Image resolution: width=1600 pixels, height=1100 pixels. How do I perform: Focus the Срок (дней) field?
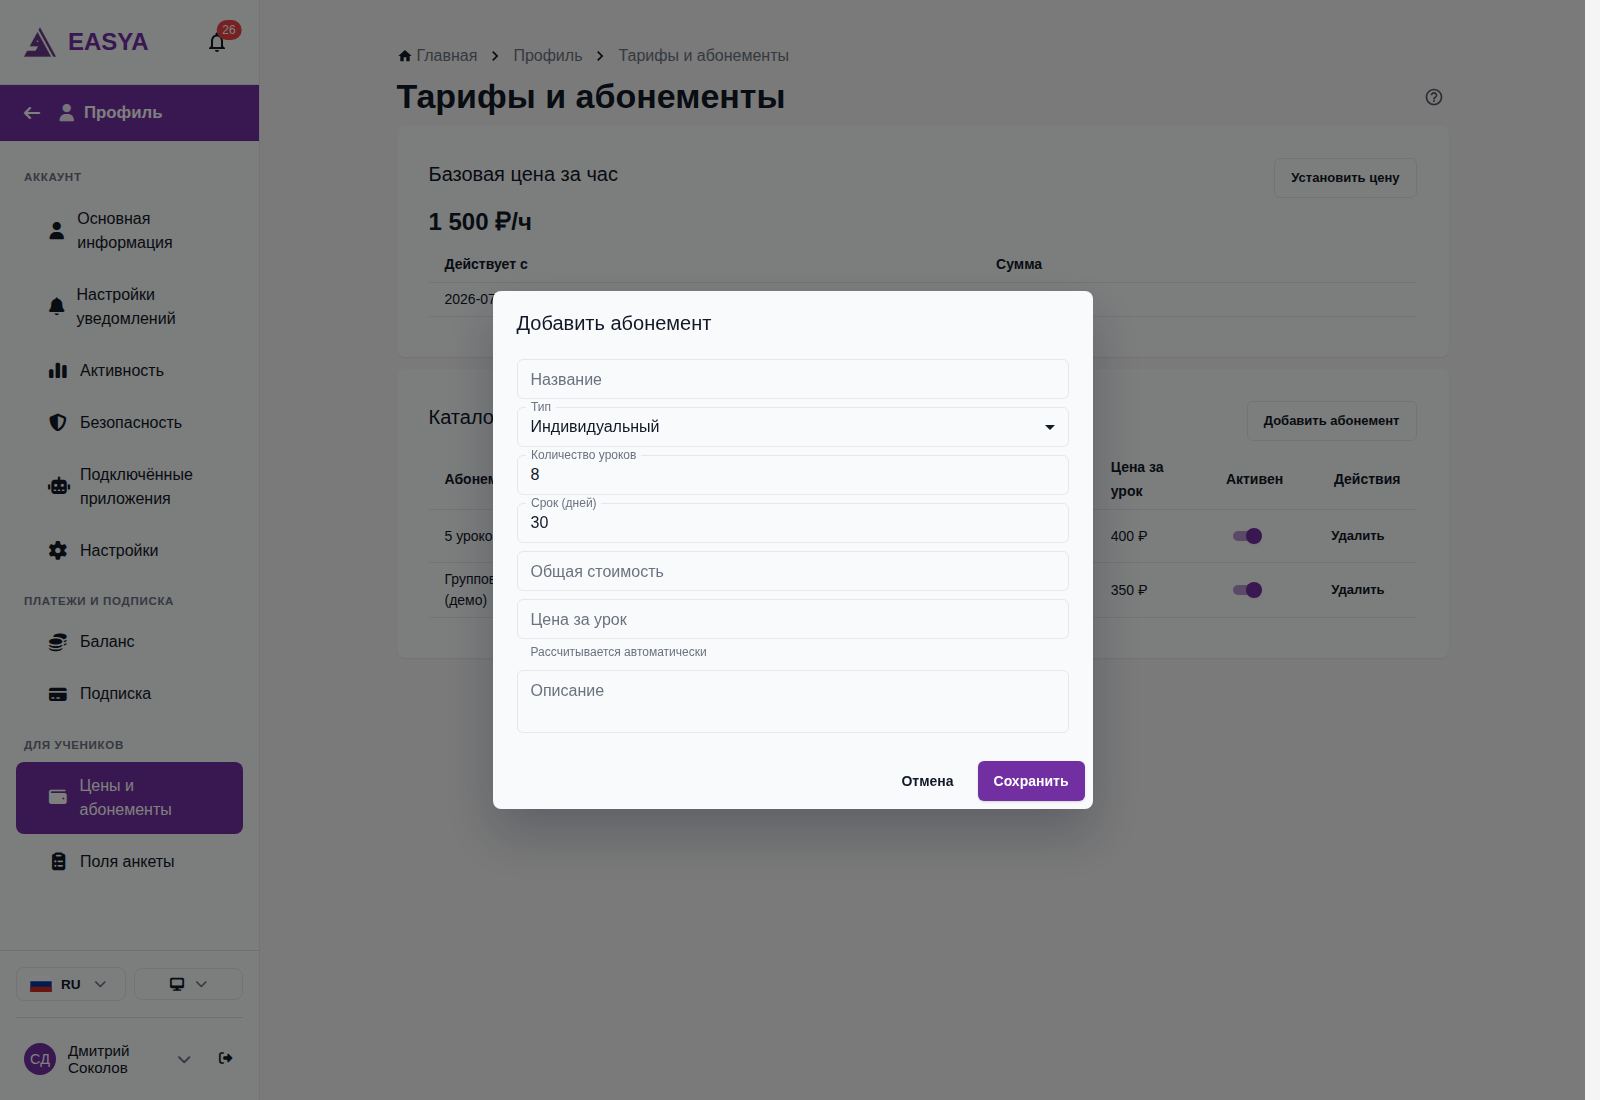793,523
